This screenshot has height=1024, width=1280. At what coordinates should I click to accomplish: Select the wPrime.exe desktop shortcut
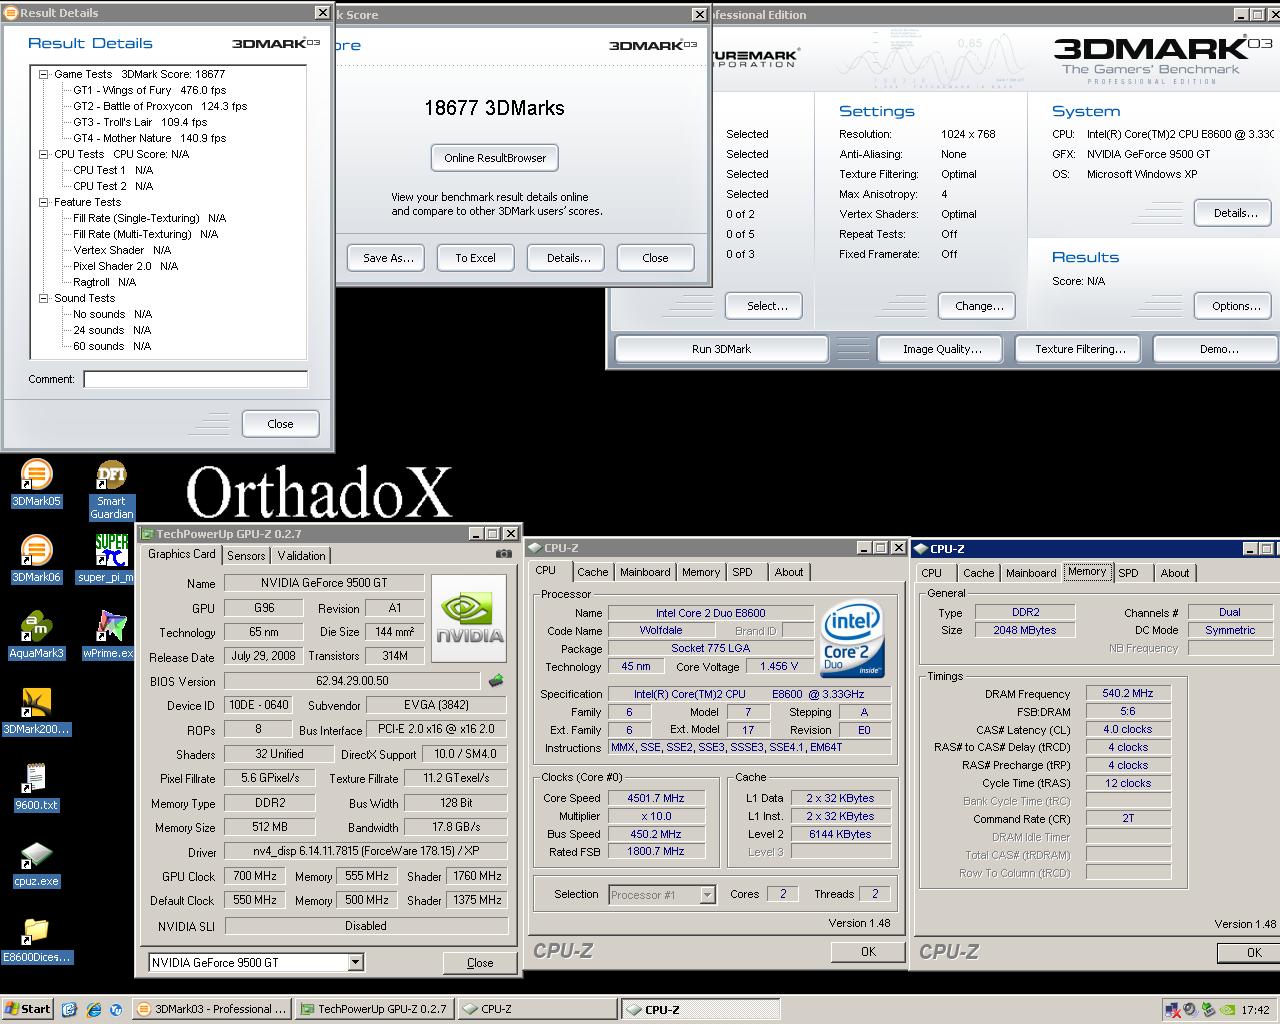click(108, 635)
